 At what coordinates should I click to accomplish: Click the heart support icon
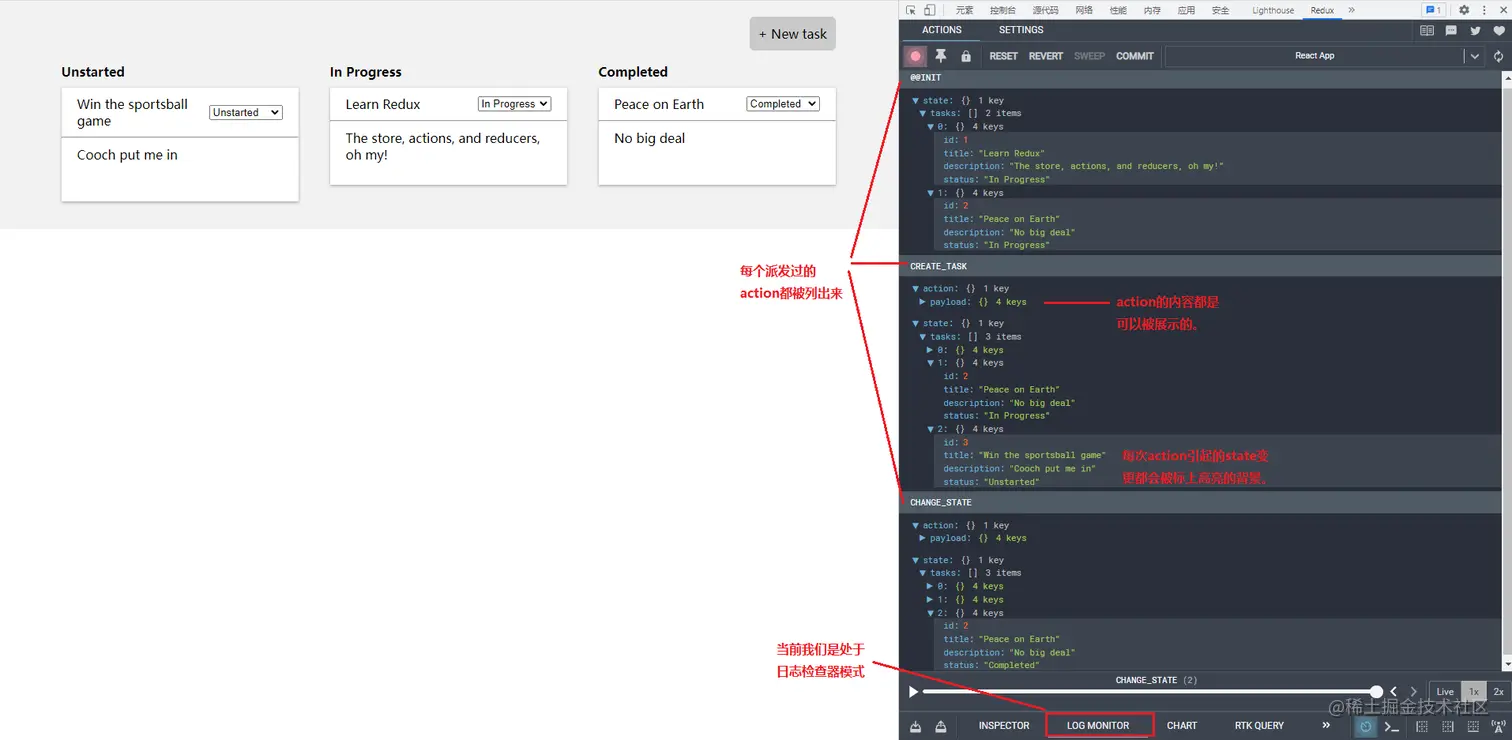pyautogui.click(x=1499, y=31)
